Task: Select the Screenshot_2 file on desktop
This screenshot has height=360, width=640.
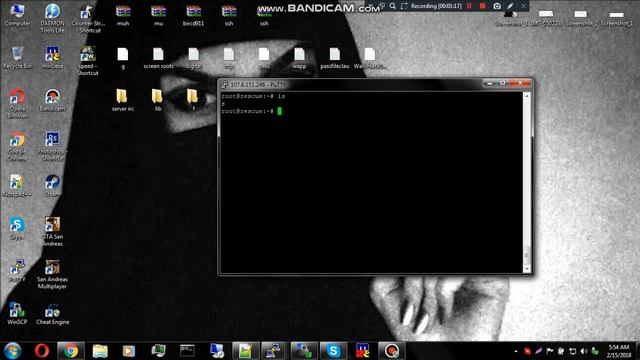Action: [581, 18]
